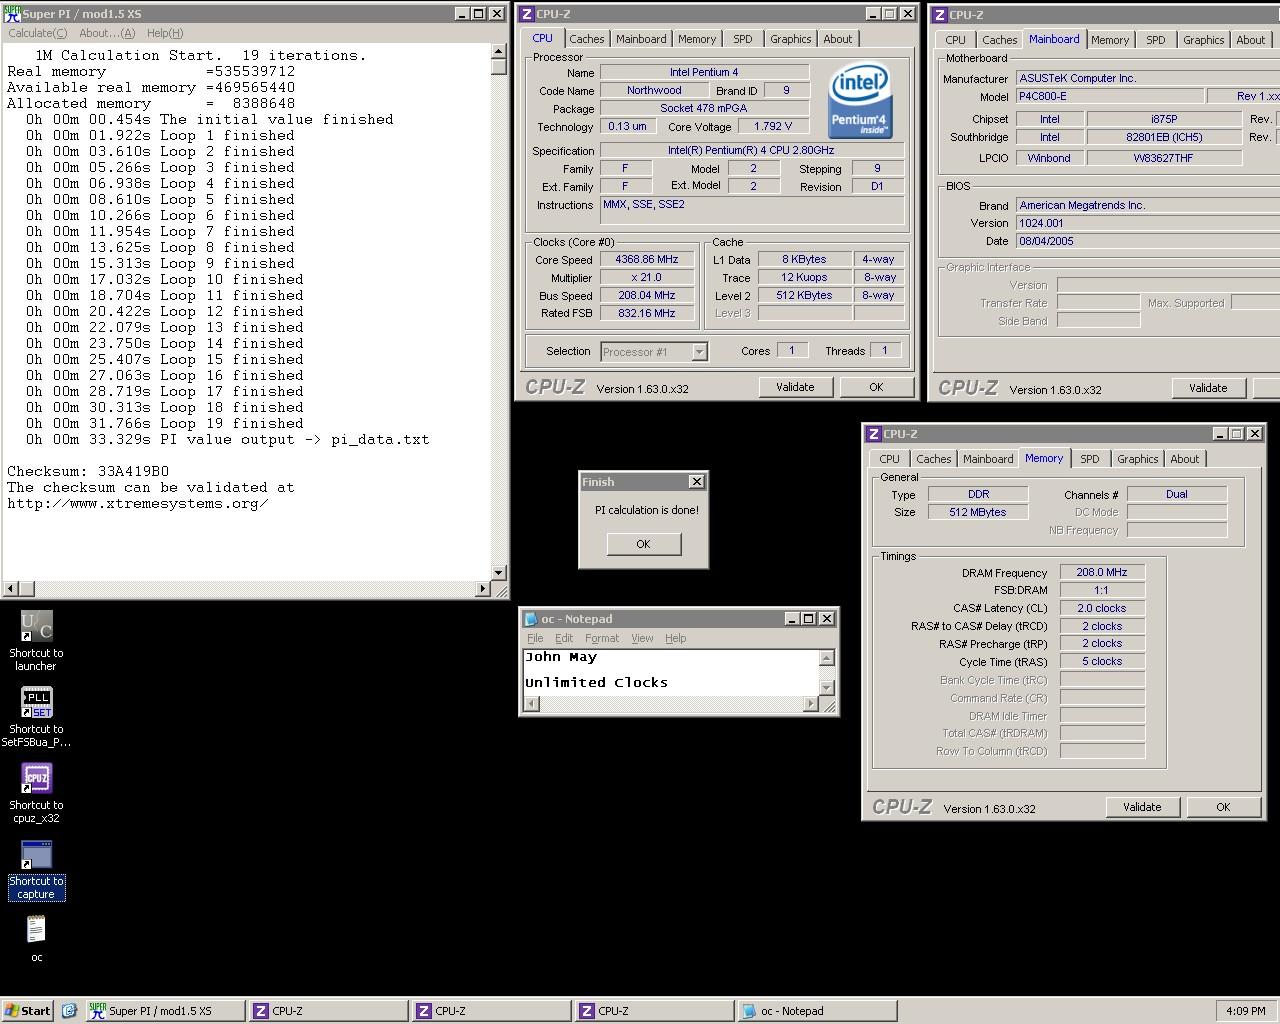Click the Intel Pentium 4 logo
This screenshot has width=1280, height=1024.
tap(860, 101)
